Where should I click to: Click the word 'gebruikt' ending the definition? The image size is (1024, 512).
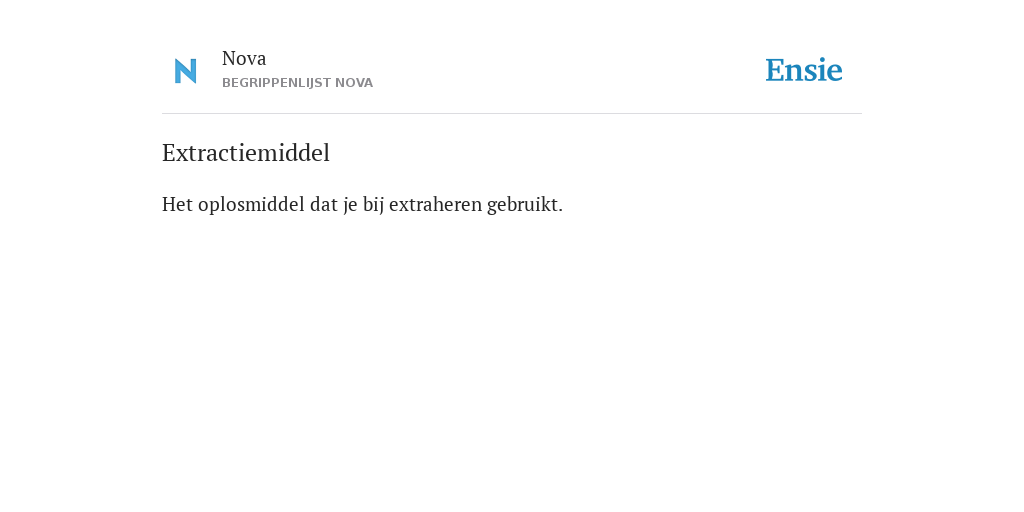coord(522,205)
